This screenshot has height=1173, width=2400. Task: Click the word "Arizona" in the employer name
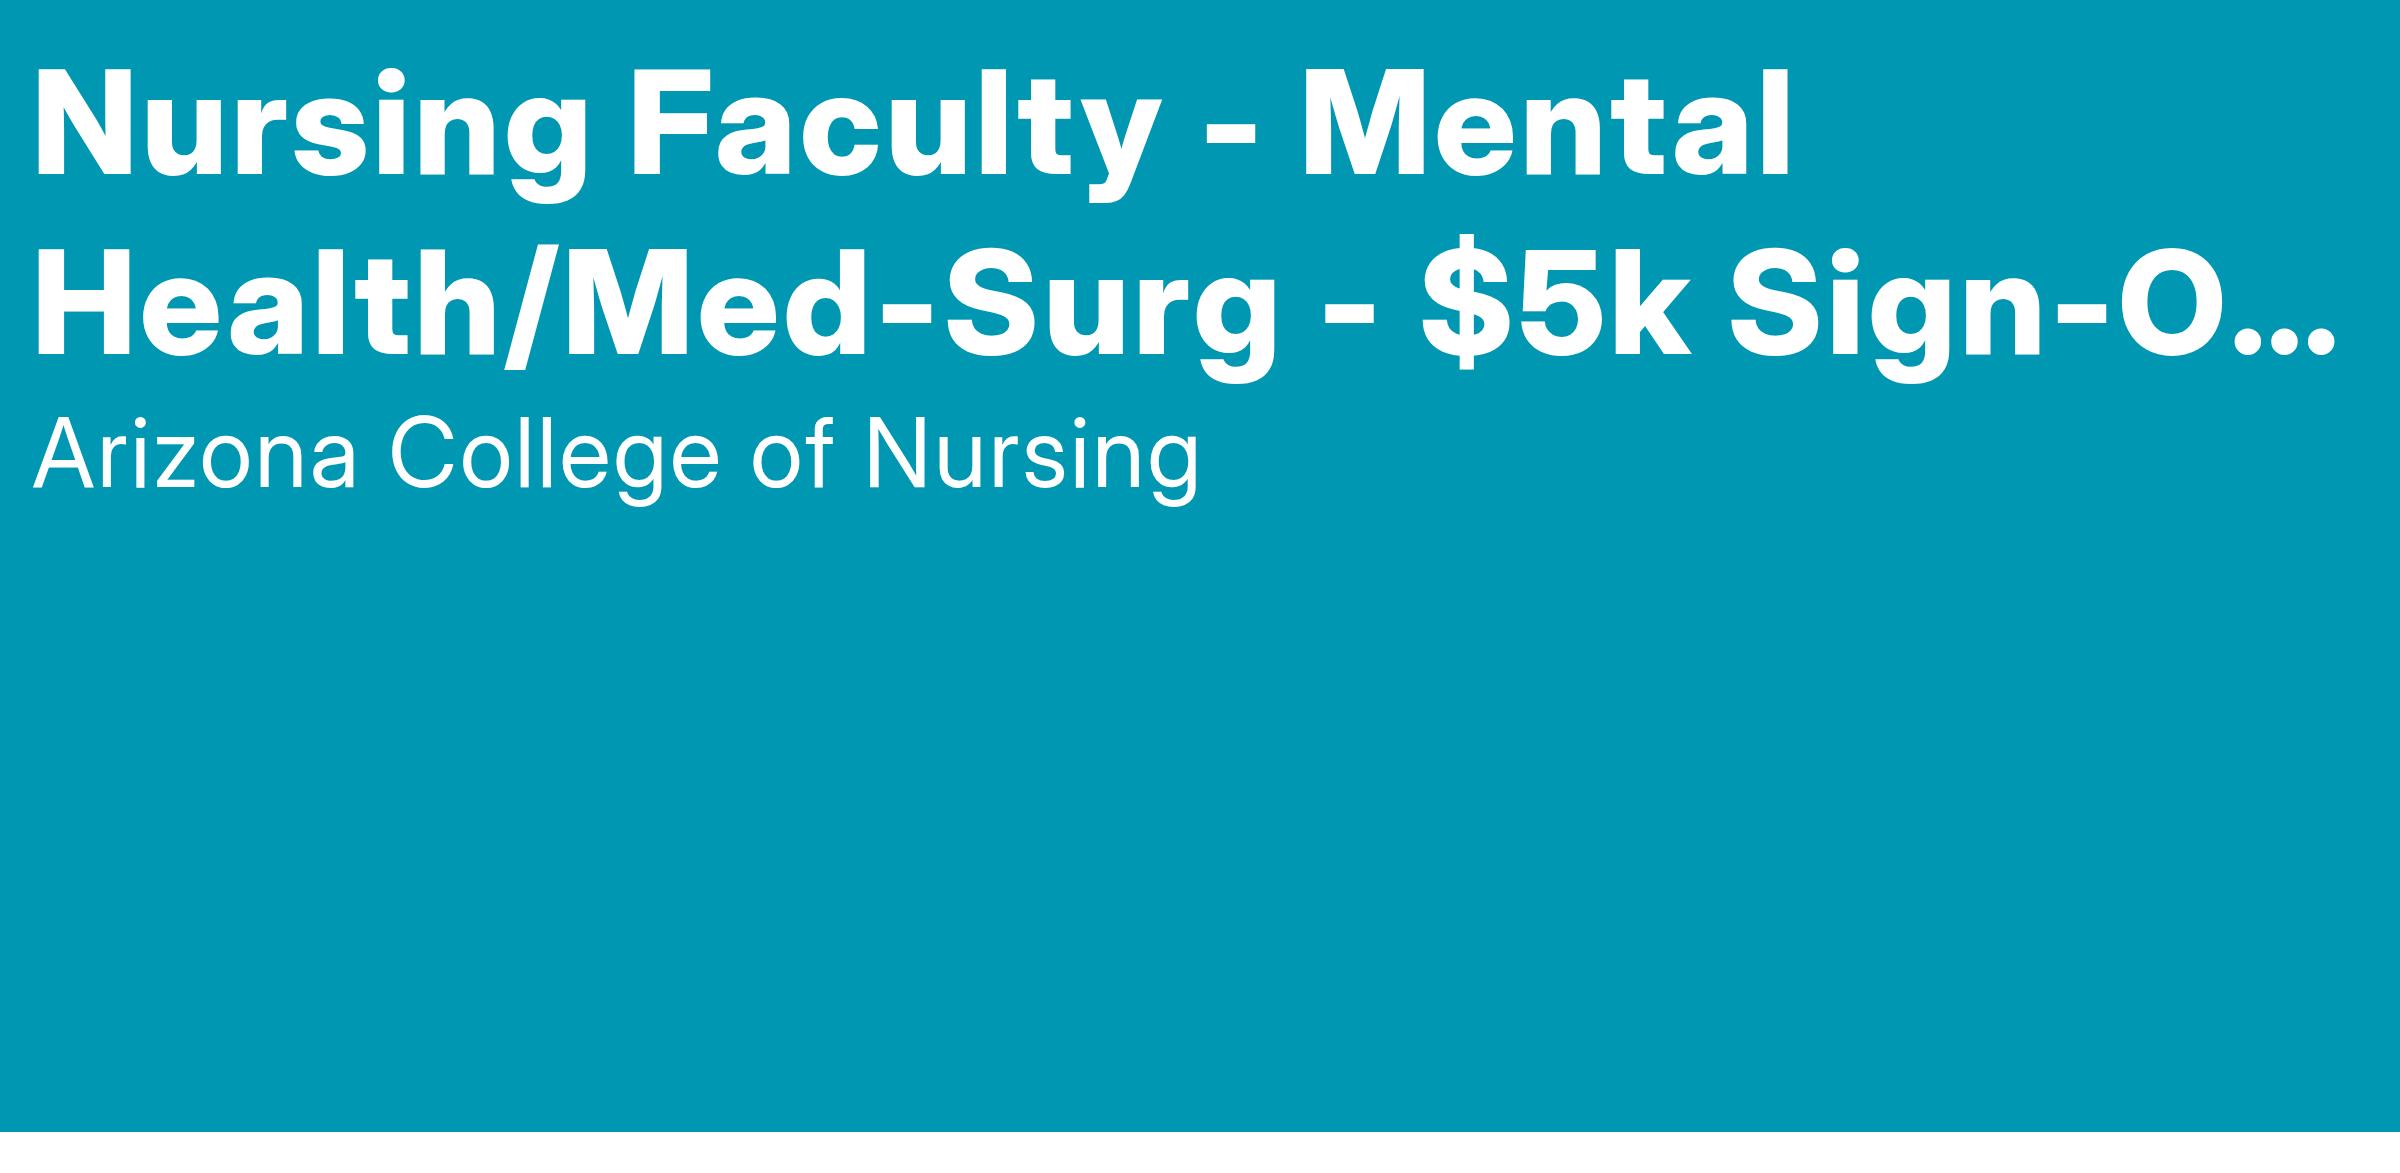click(195, 457)
